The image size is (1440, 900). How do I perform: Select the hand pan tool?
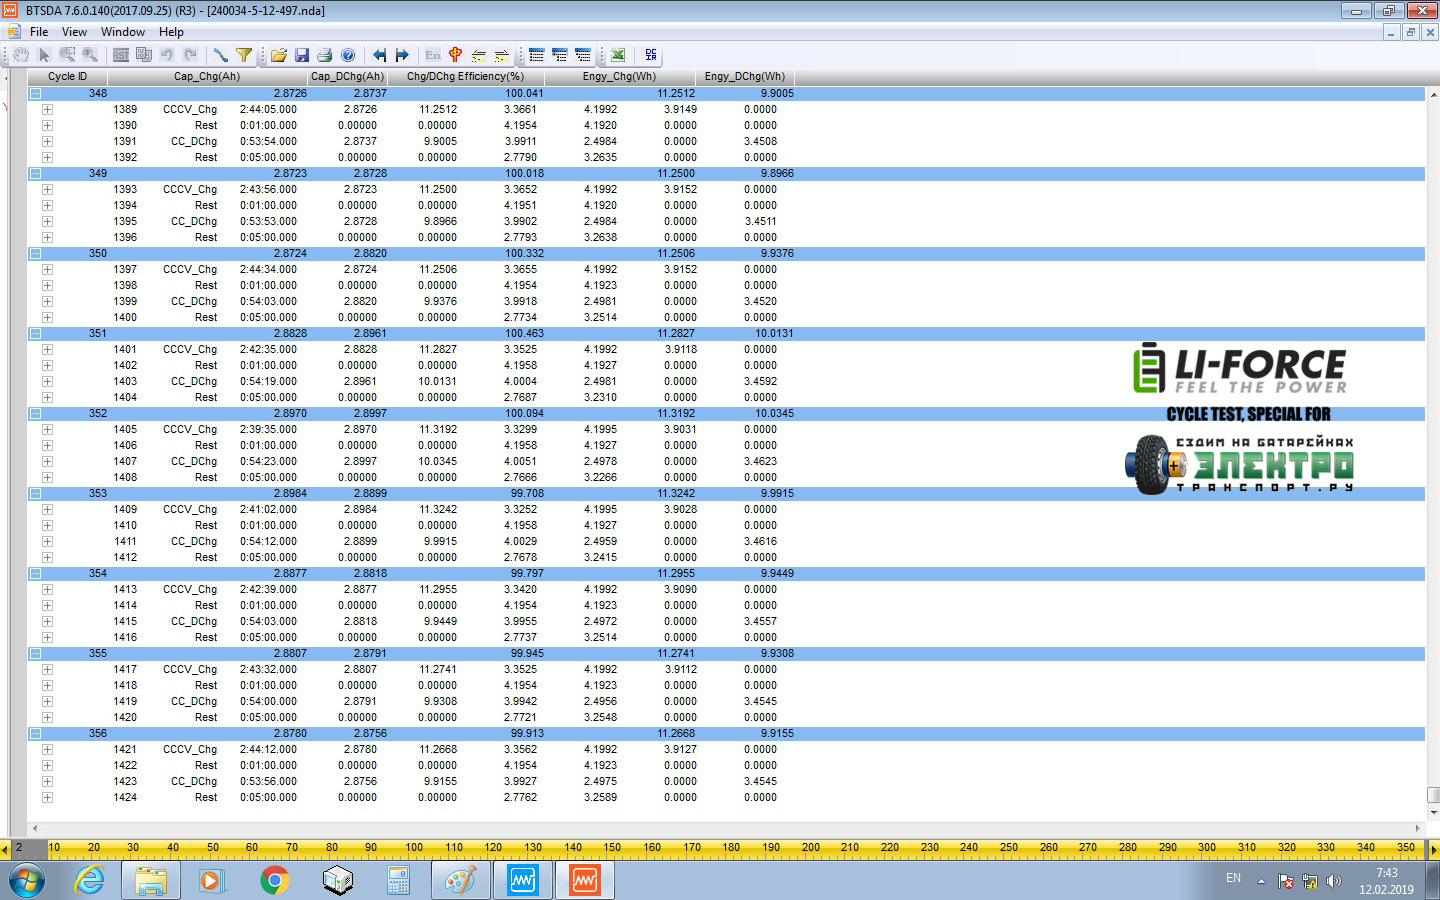[20, 55]
